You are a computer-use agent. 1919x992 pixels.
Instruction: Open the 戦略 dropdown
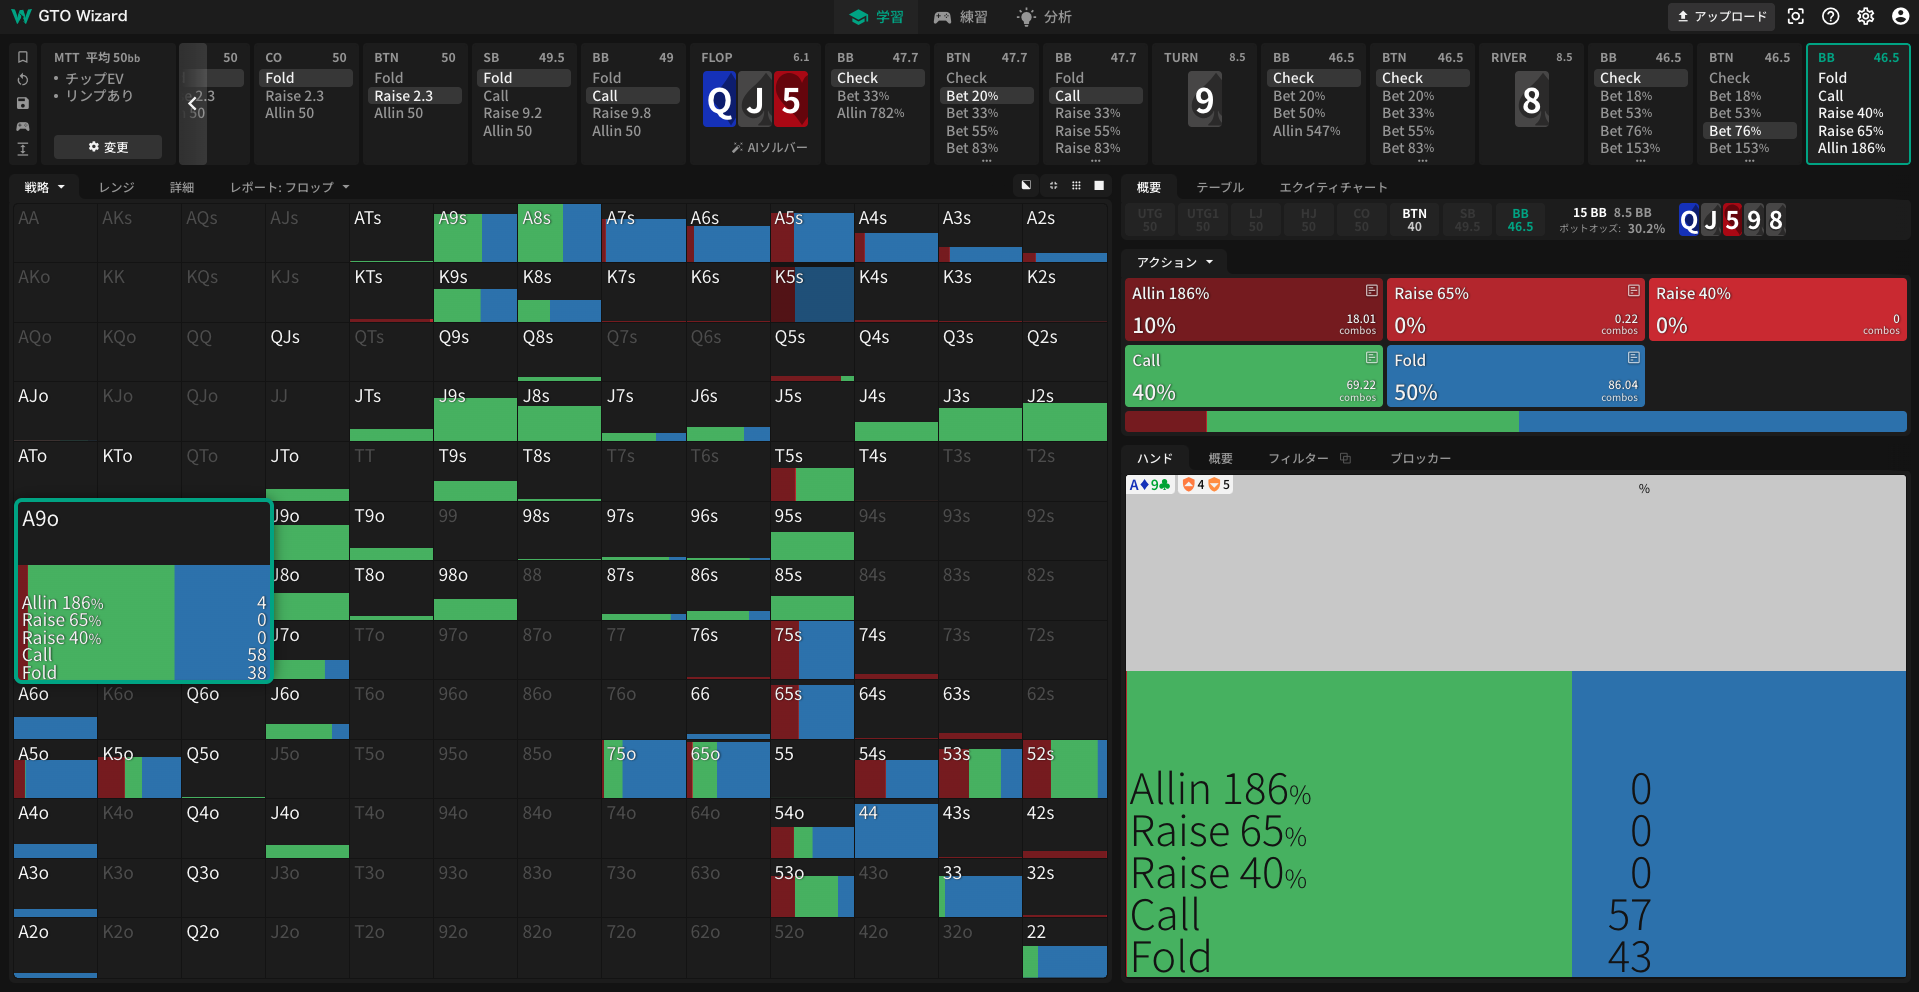[44, 187]
